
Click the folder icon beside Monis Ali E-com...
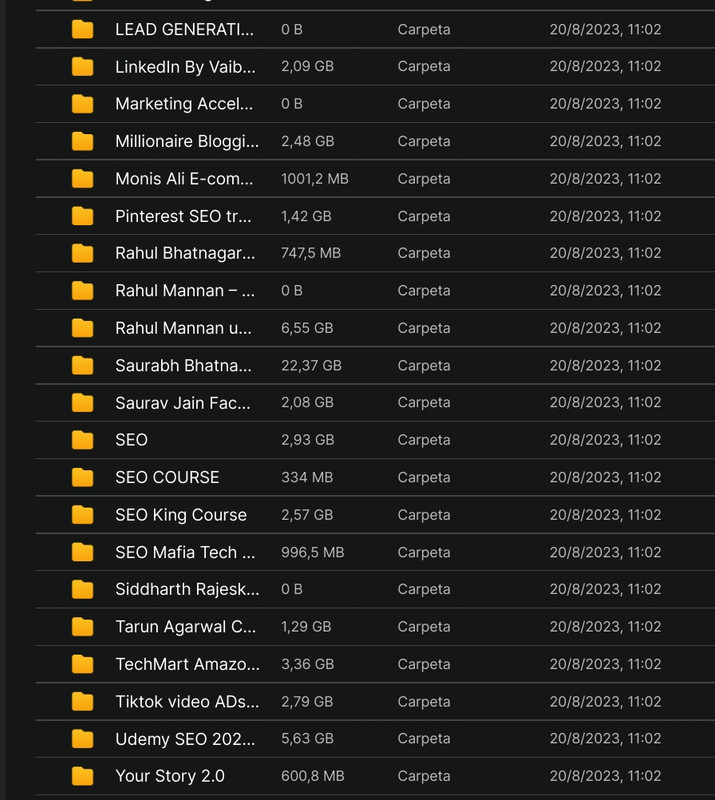click(x=82, y=179)
